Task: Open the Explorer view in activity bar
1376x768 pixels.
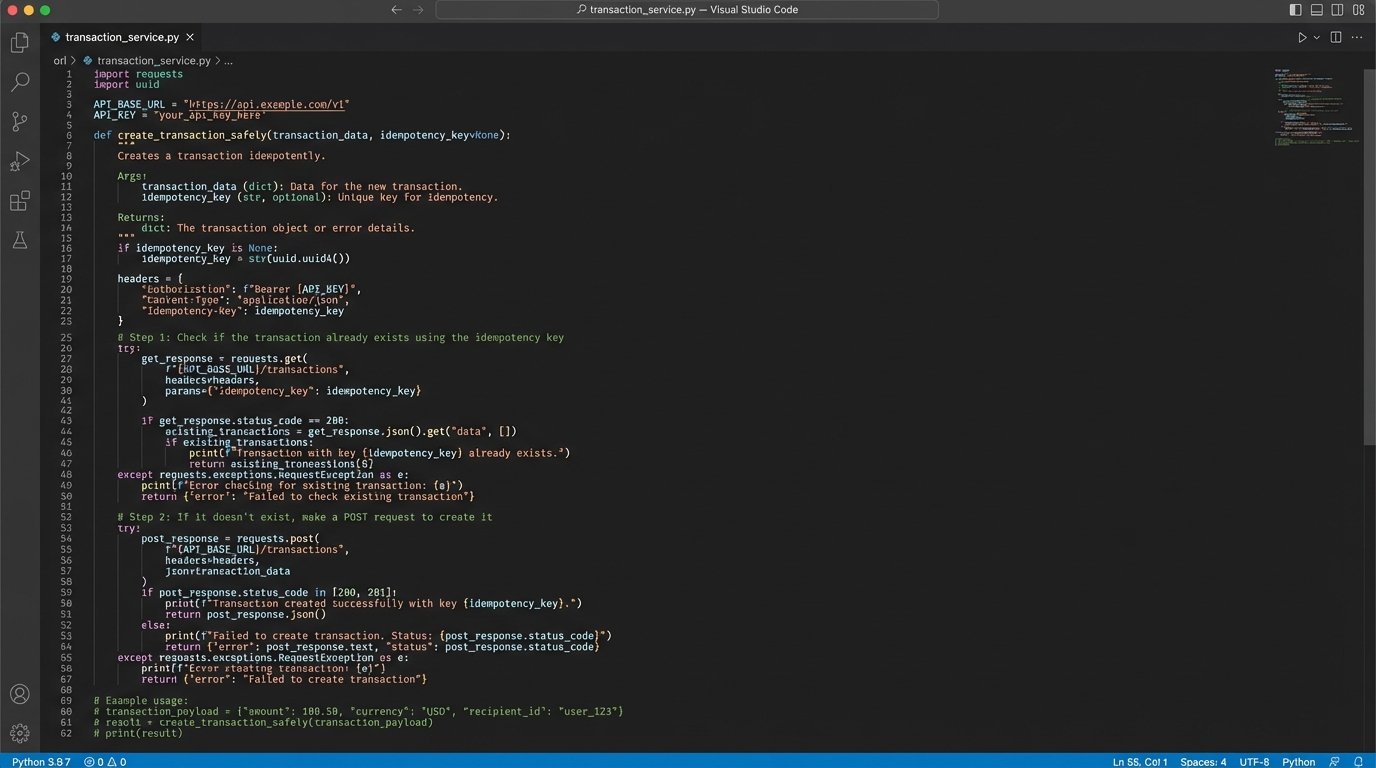Action: pos(19,43)
